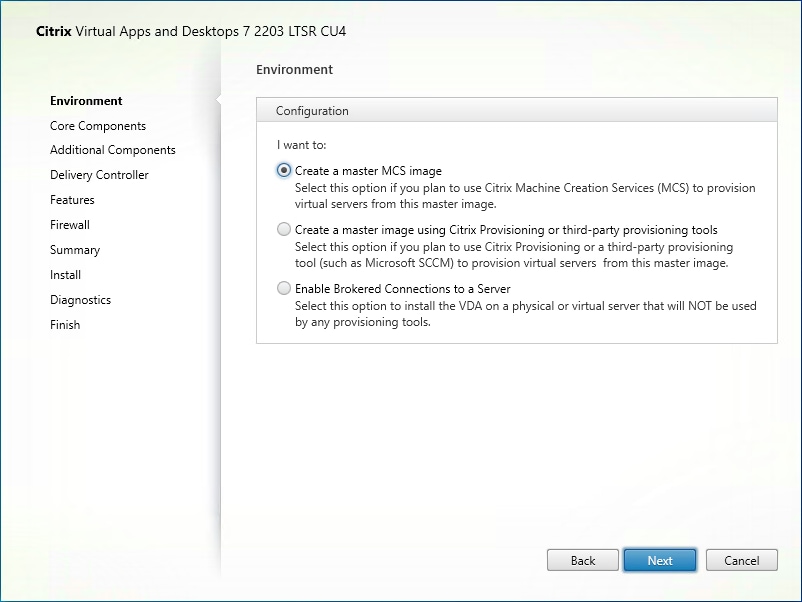Screen dimensions: 802x602
Task: Select the Finish step in the sidebar
Action: click(x=64, y=324)
